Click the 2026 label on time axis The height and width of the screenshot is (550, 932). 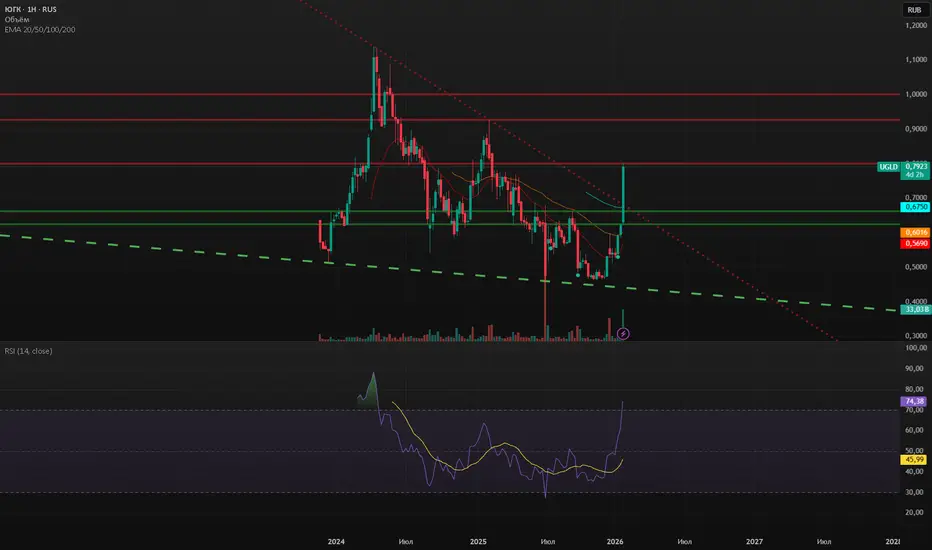pyautogui.click(x=615, y=542)
